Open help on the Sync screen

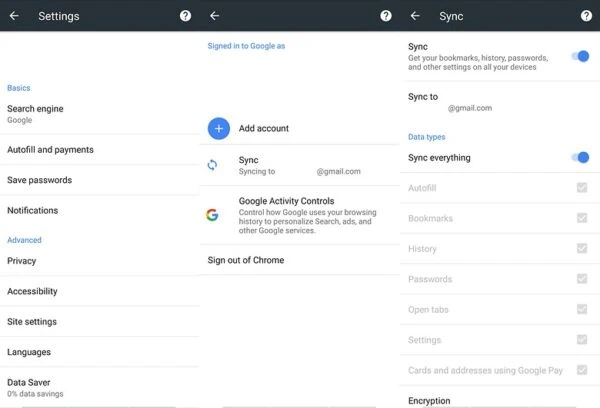click(586, 16)
